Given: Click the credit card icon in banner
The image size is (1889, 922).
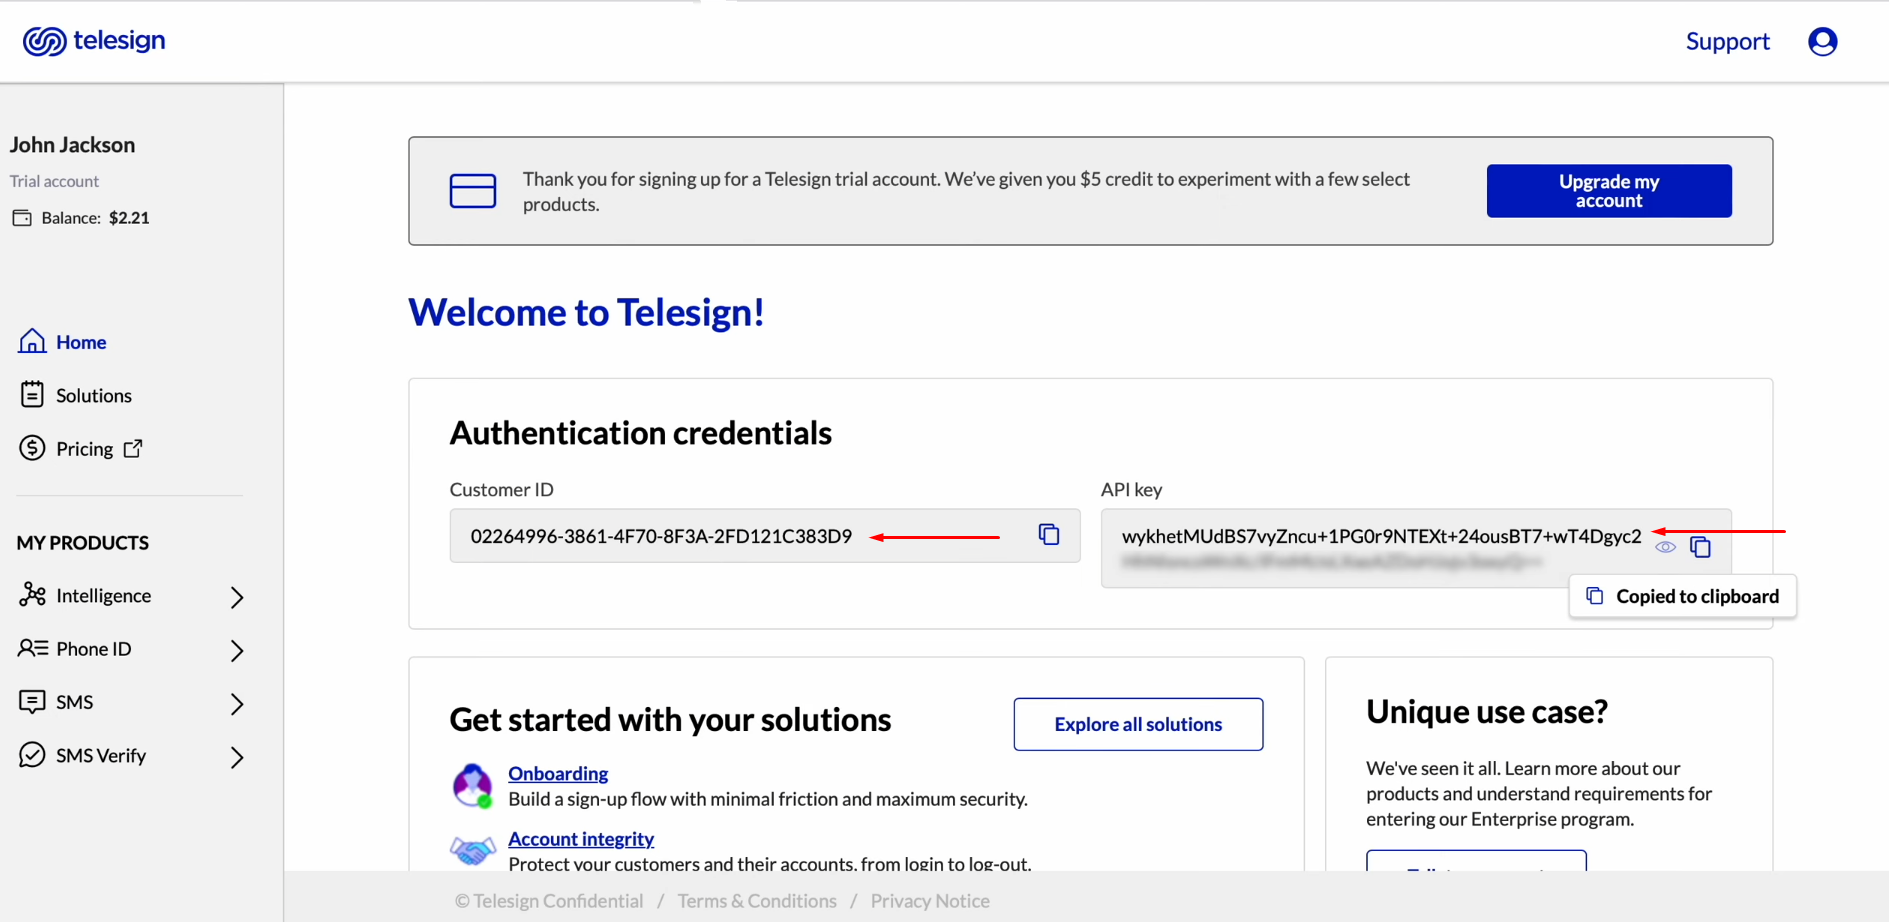Looking at the screenshot, I should tap(473, 191).
